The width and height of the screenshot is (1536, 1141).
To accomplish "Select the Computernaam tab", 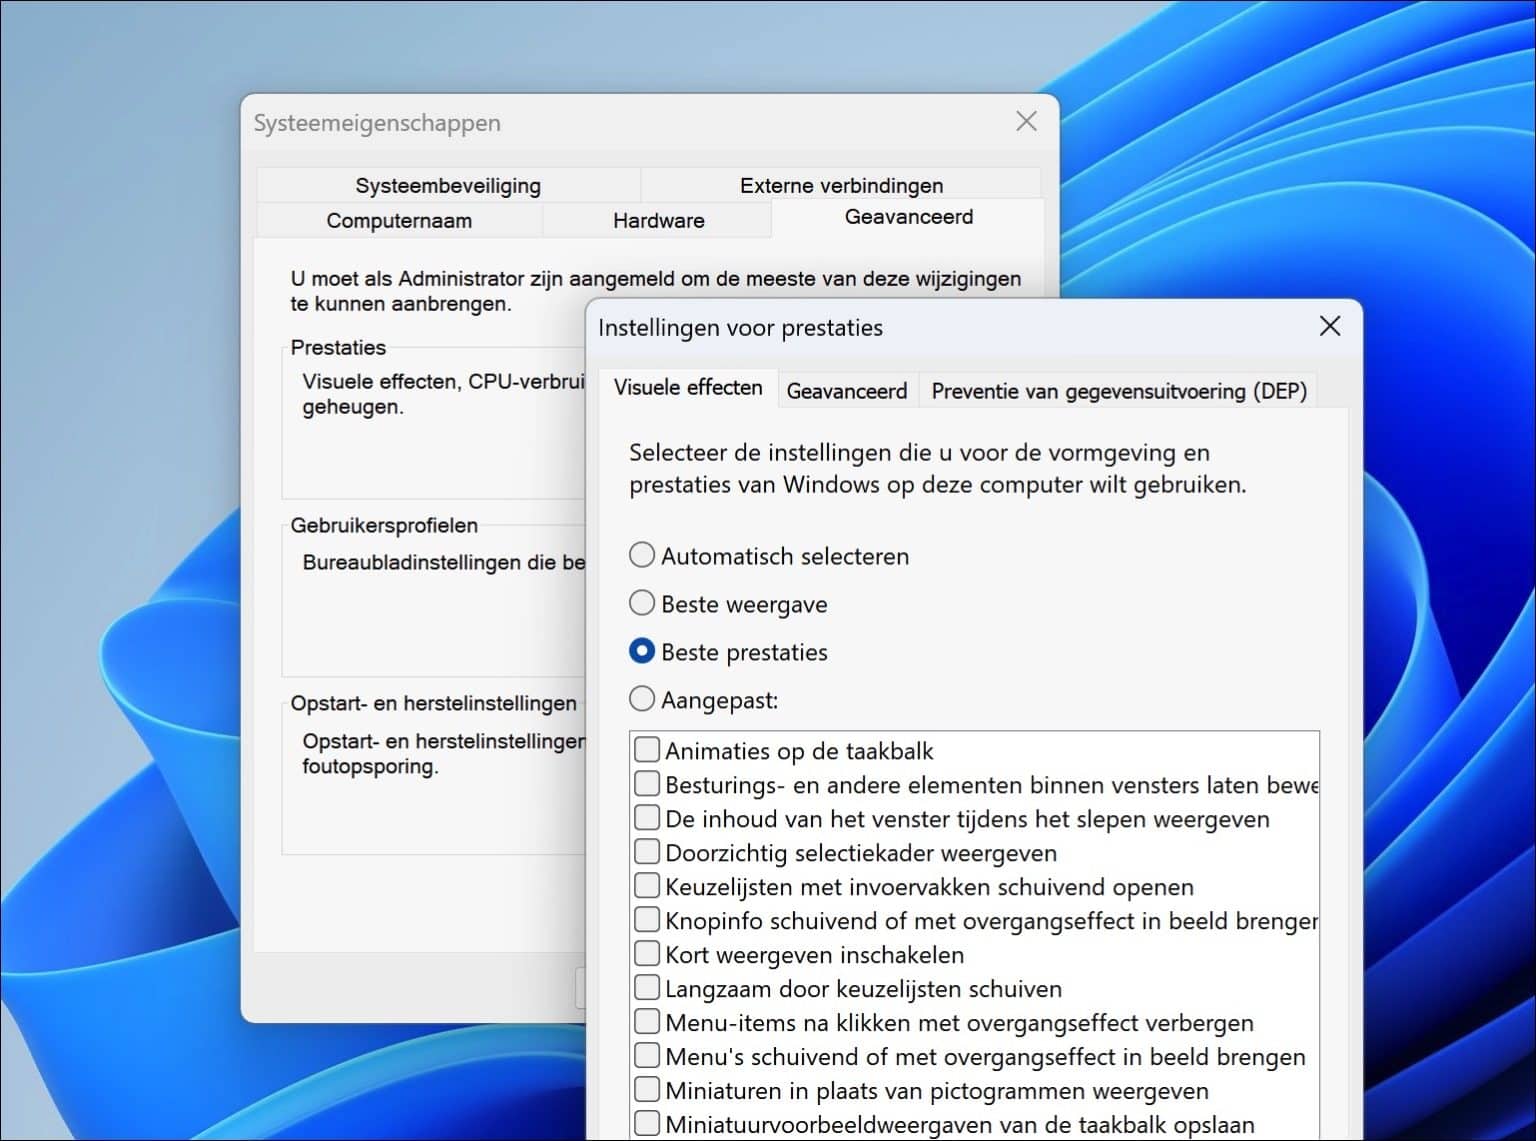I will coord(398,220).
